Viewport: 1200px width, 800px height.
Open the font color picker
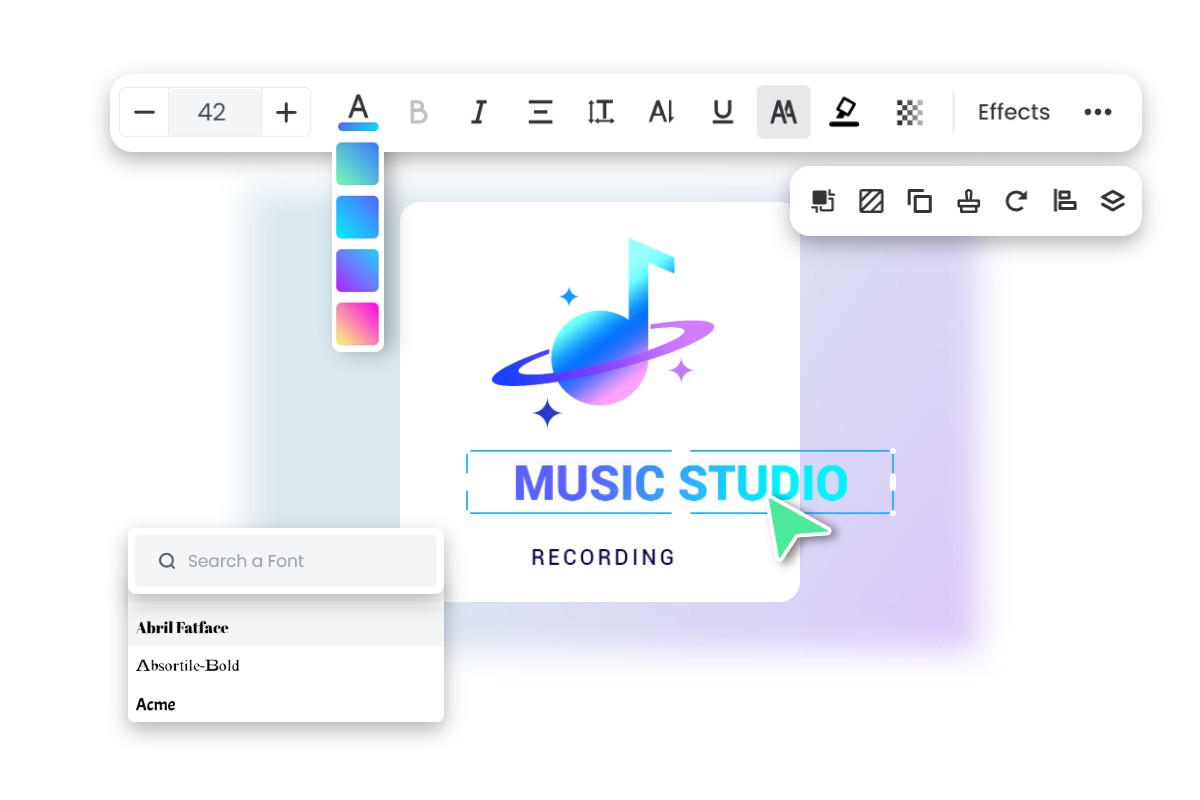click(358, 112)
